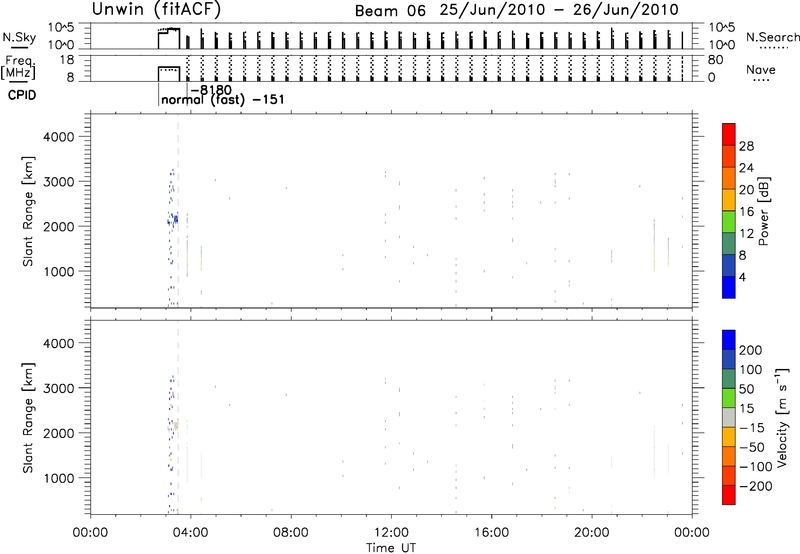Image resolution: width=800 pixels, height=554 pixels.
Task: Click the "normal (fast) -151" CPID text
Action: click(222, 100)
